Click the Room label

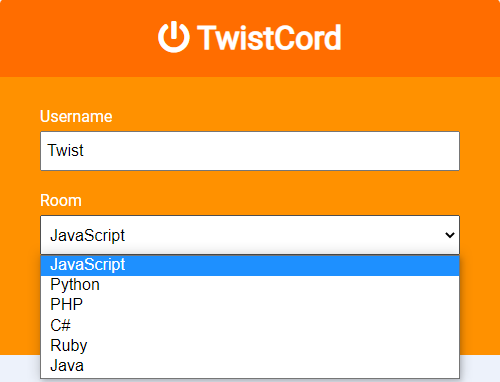61,200
